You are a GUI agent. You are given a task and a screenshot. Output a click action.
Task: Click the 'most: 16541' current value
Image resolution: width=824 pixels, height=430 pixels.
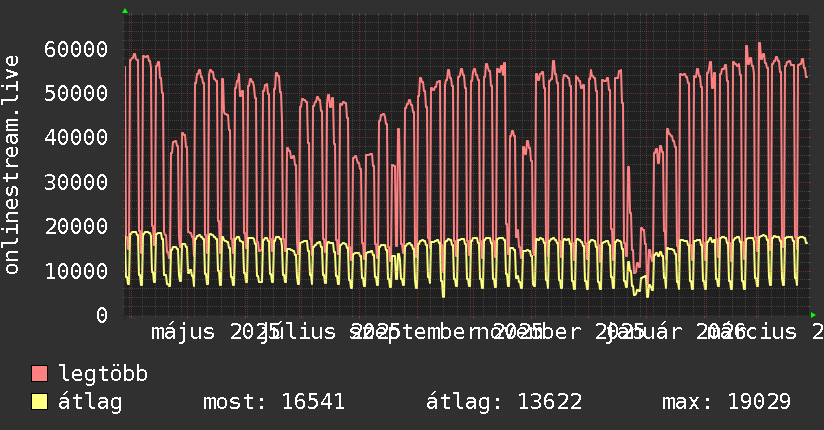coord(273,403)
